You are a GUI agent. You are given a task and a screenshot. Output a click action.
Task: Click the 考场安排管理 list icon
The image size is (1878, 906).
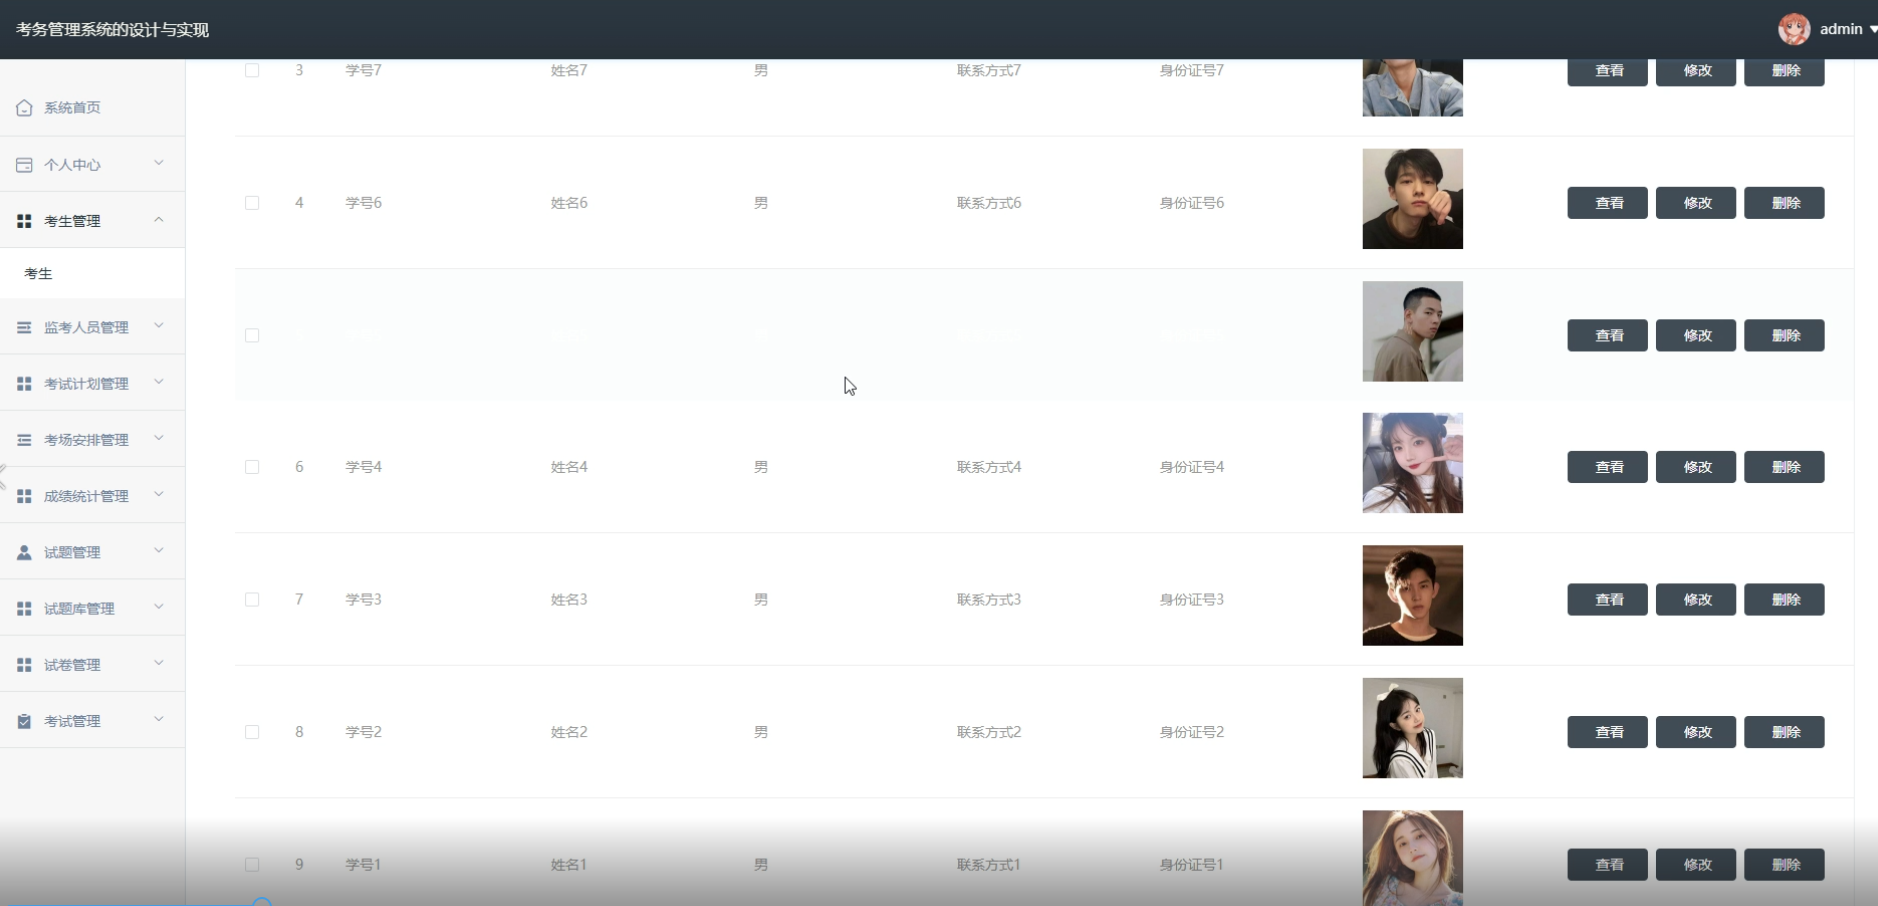pyautogui.click(x=23, y=439)
